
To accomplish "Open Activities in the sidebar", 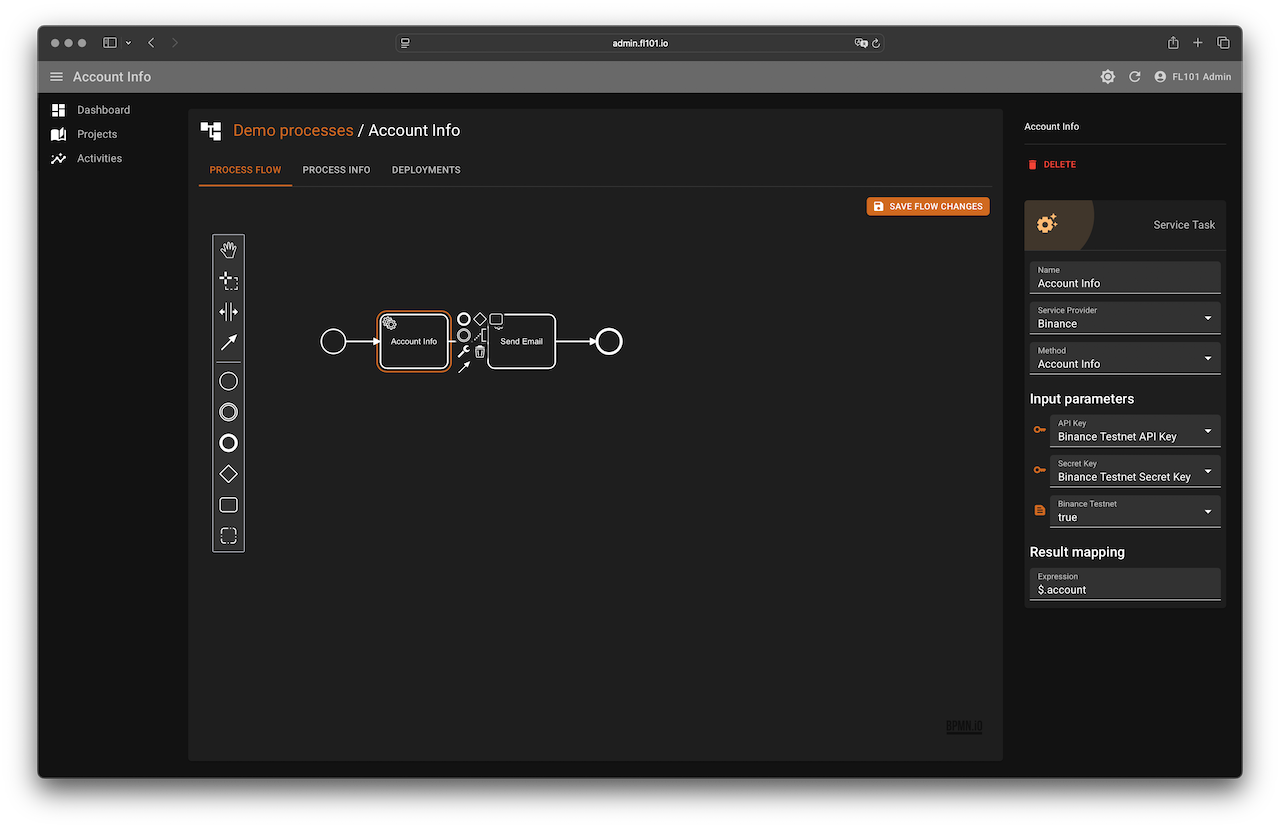I will pos(99,158).
